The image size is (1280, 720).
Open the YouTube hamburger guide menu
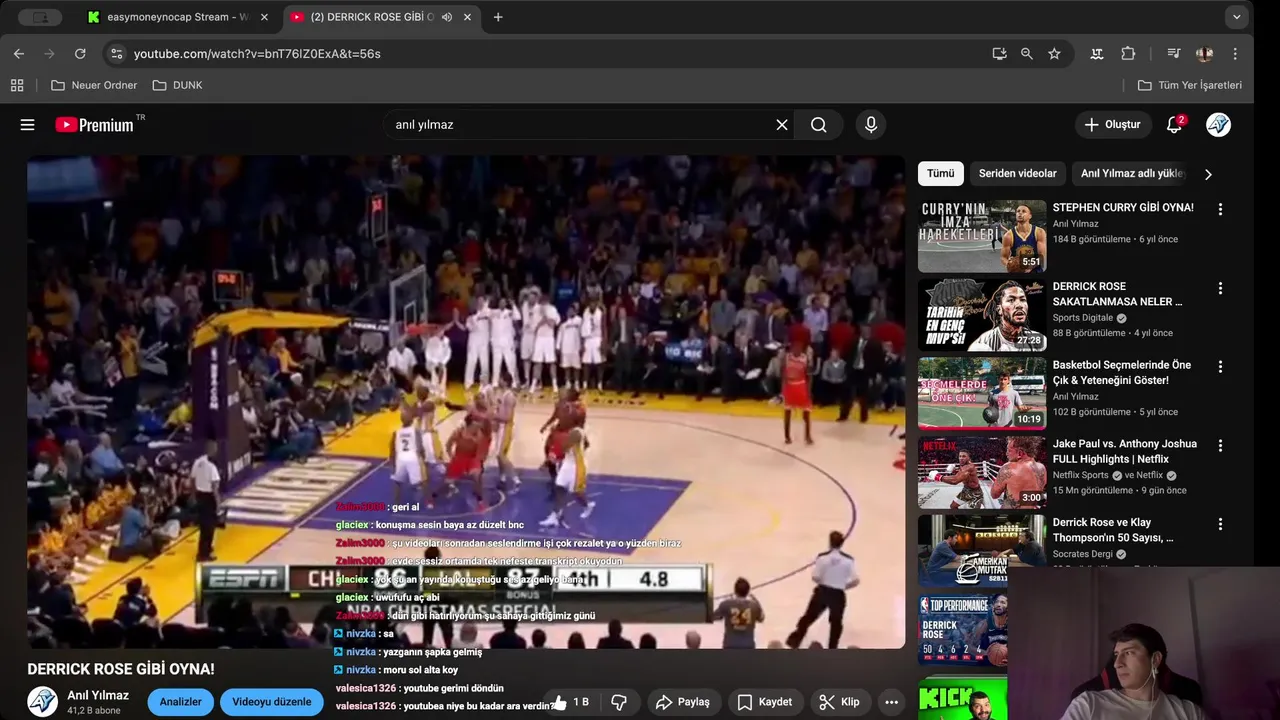(x=27, y=125)
